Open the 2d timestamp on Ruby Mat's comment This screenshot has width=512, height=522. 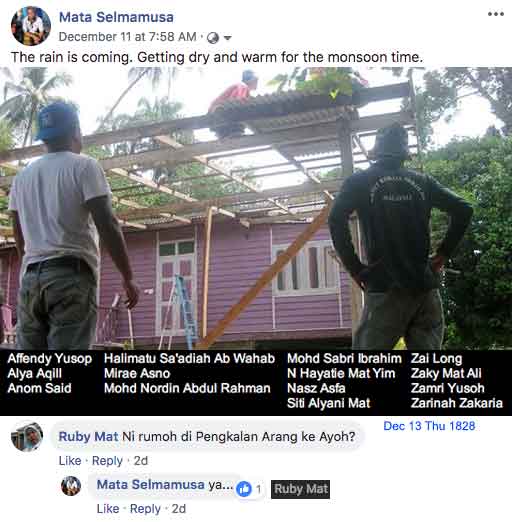[x=141, y=461]
